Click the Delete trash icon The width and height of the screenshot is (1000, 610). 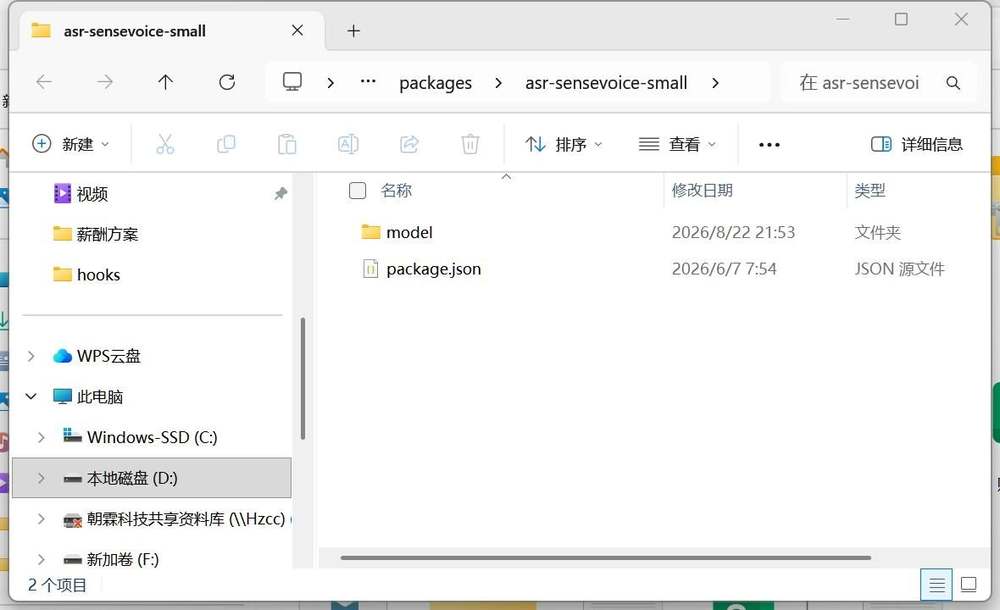(x=470, y=144)
